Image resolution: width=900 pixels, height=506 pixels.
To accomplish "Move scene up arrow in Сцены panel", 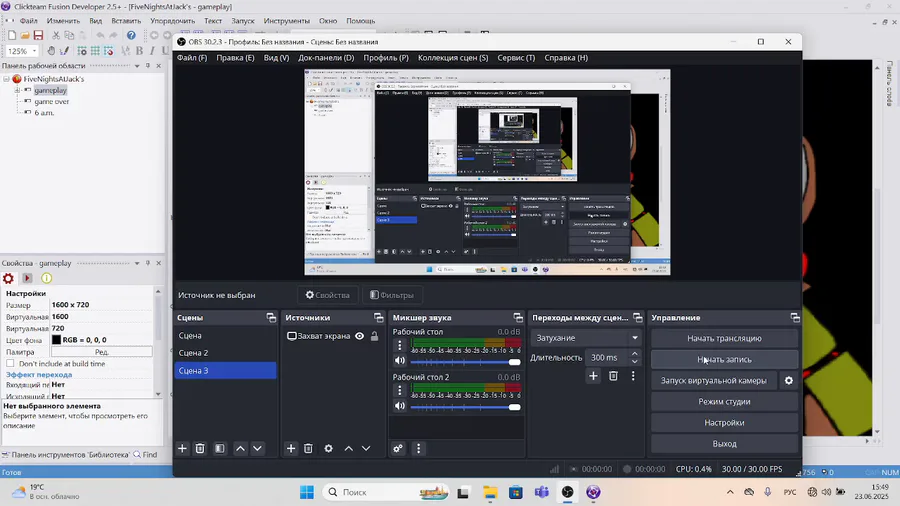I will coord(240,448).
